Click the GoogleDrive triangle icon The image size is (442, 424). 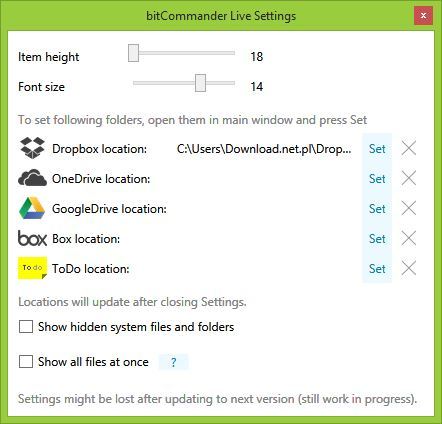coord(32,208)
